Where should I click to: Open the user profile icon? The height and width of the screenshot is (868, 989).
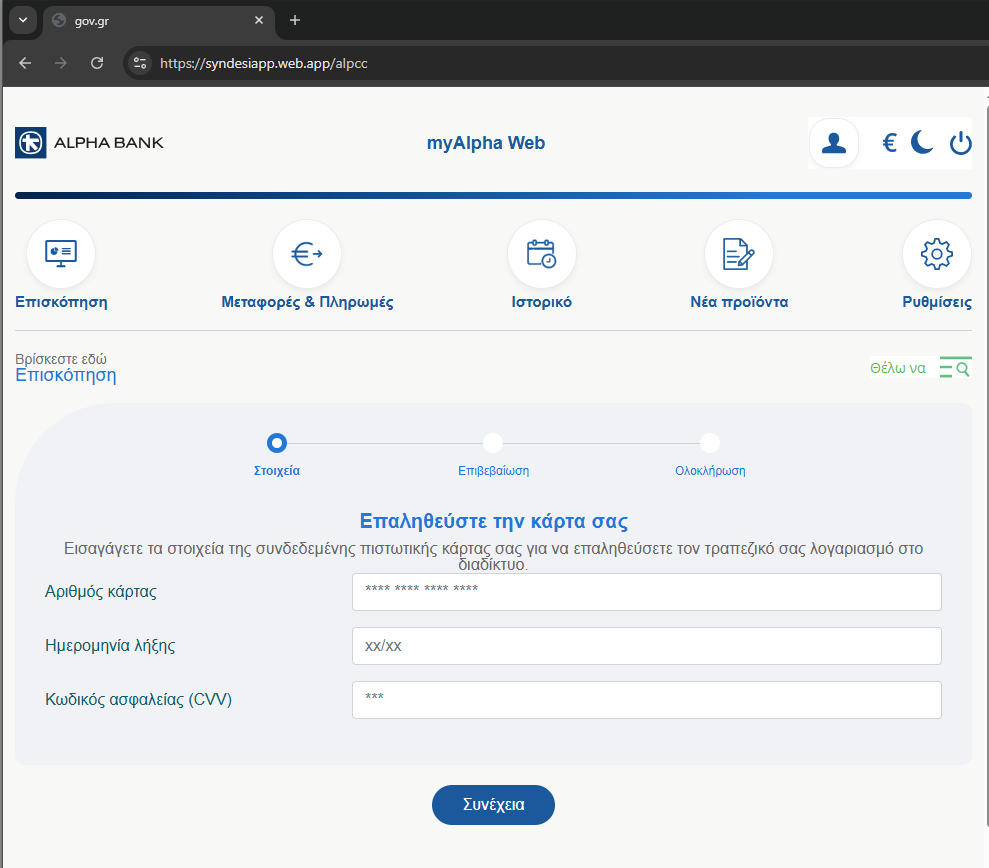pos(834,143)
